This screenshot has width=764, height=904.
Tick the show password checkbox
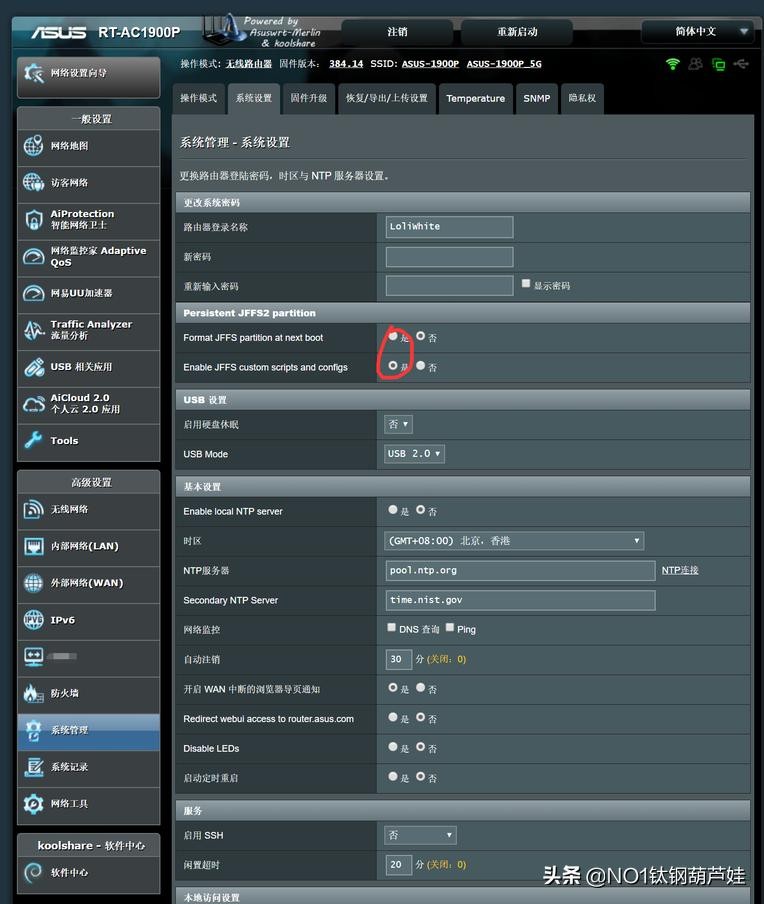coord(526,283)
